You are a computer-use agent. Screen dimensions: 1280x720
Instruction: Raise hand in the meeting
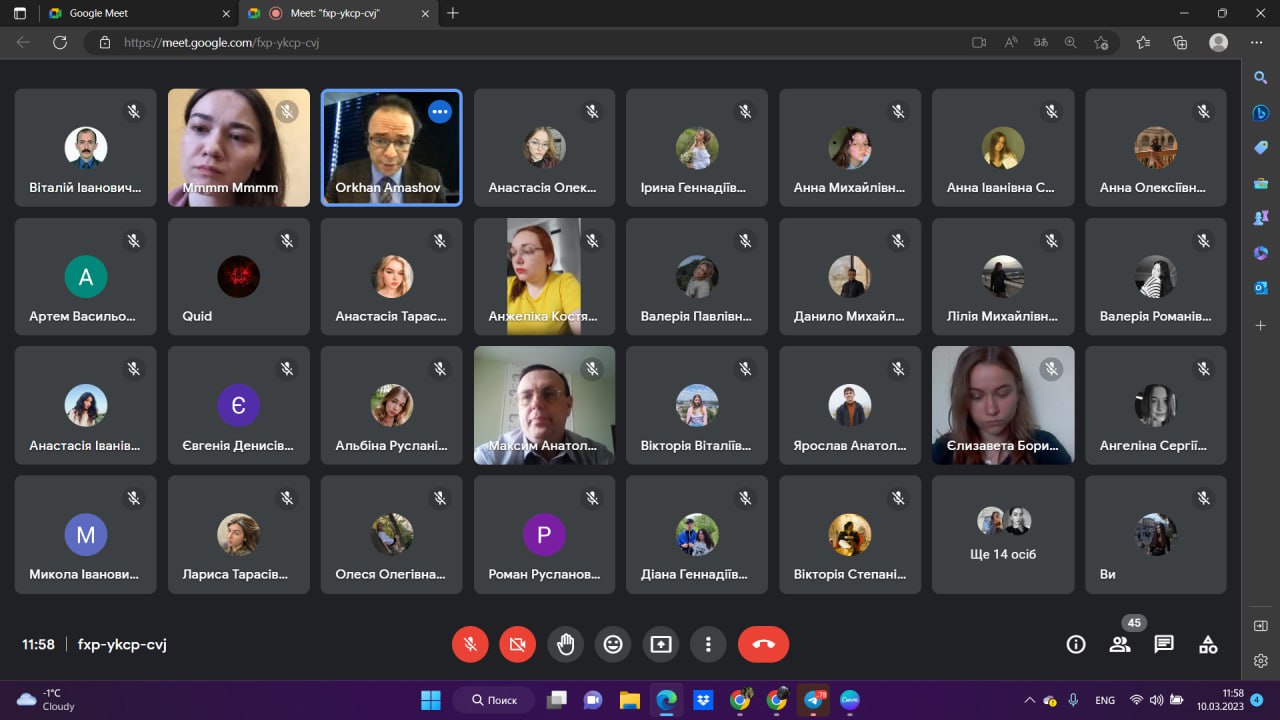pyautogui.click(x=565, y=645)
